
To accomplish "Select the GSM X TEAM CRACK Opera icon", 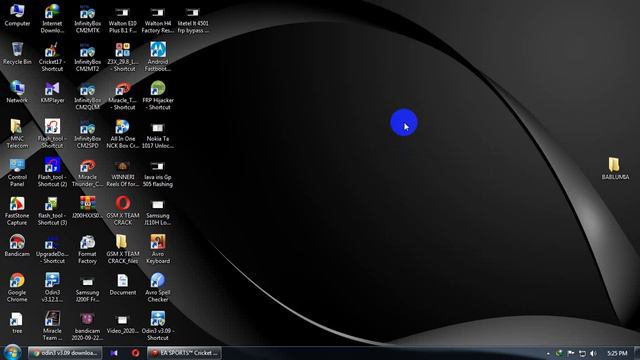I will click(122, 211).
